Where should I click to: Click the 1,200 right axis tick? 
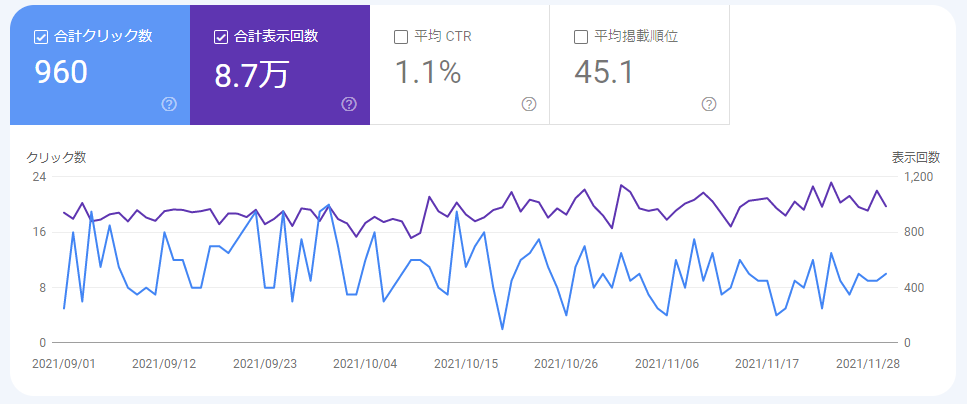tap(919, 177)
